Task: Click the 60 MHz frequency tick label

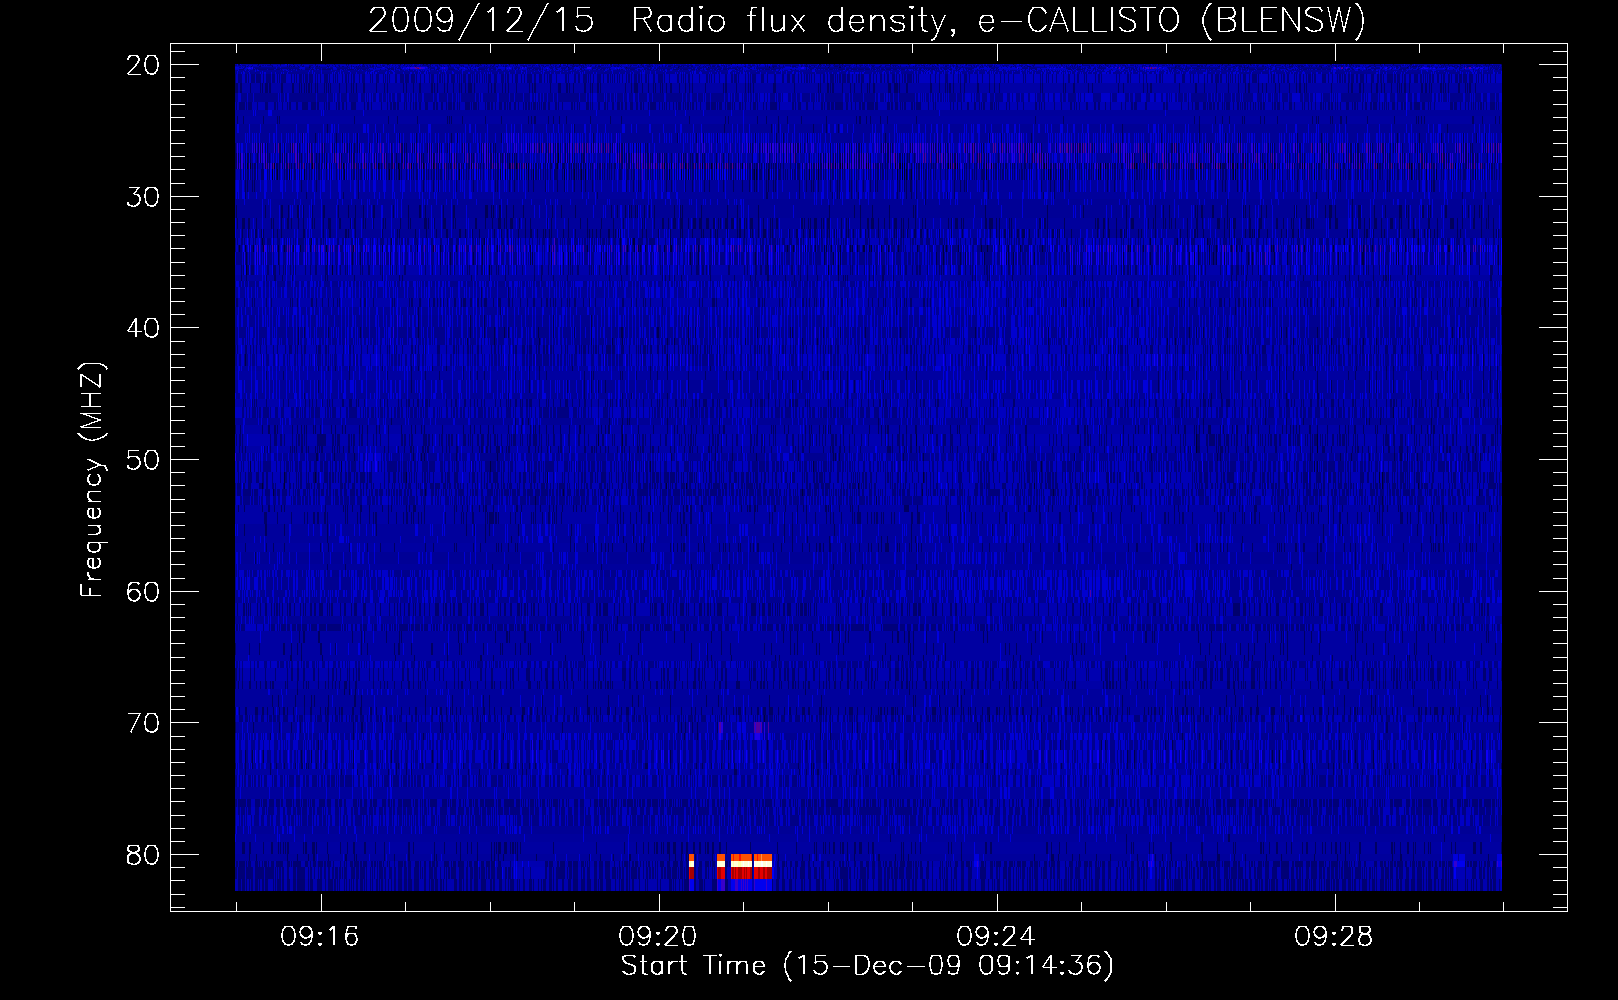Action: tap(143, 591)
